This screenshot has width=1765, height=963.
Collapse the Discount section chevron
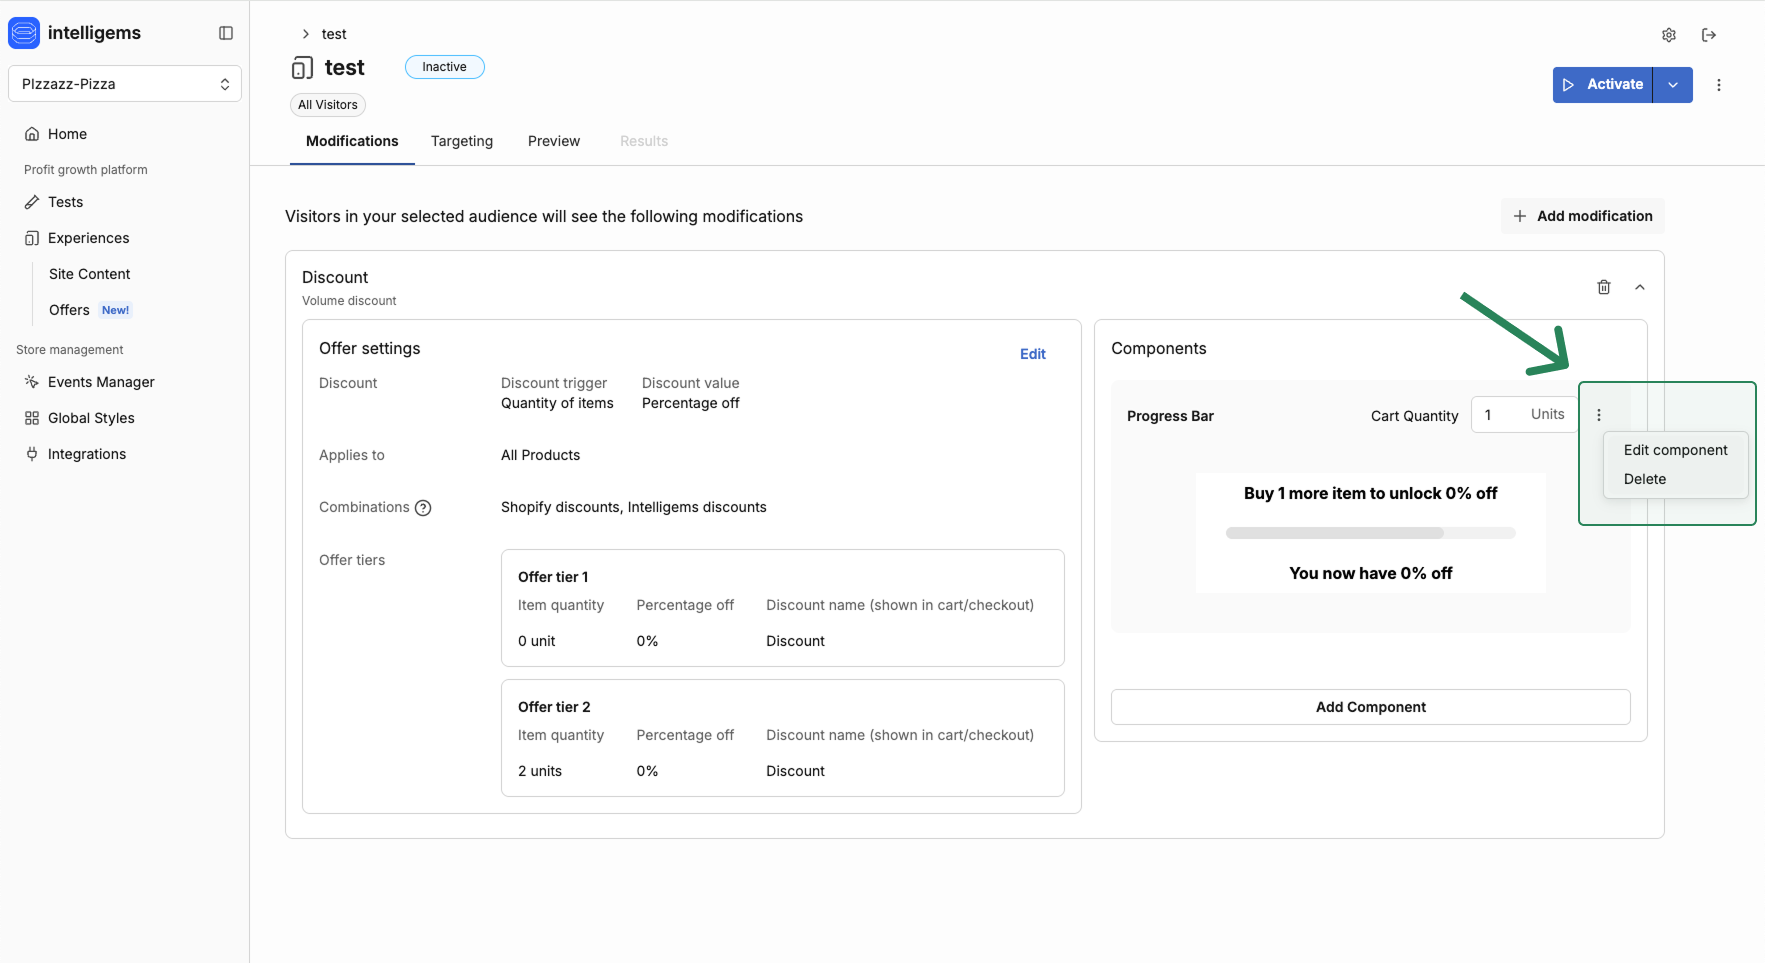click(x=1640, y=287)
